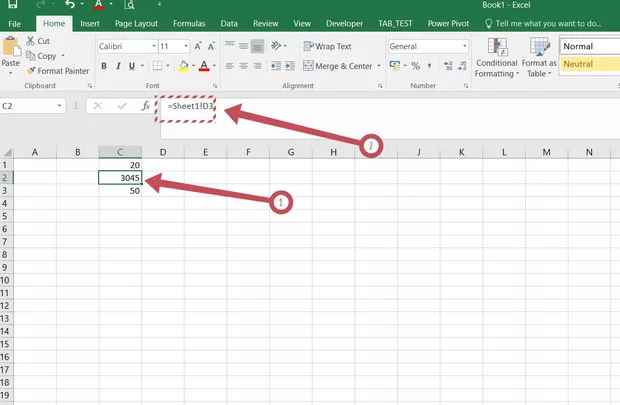Click the Undo arrow in quick access
This screenshot has width=620, height=405.
tap(70, 4)
